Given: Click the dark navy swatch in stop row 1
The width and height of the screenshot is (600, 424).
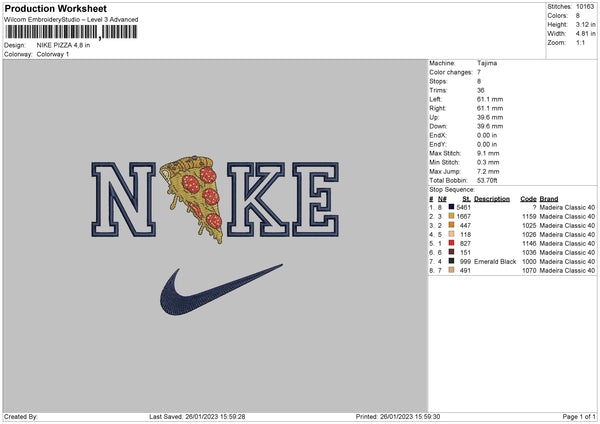Looking at the screenshot, I should point(451,207).
